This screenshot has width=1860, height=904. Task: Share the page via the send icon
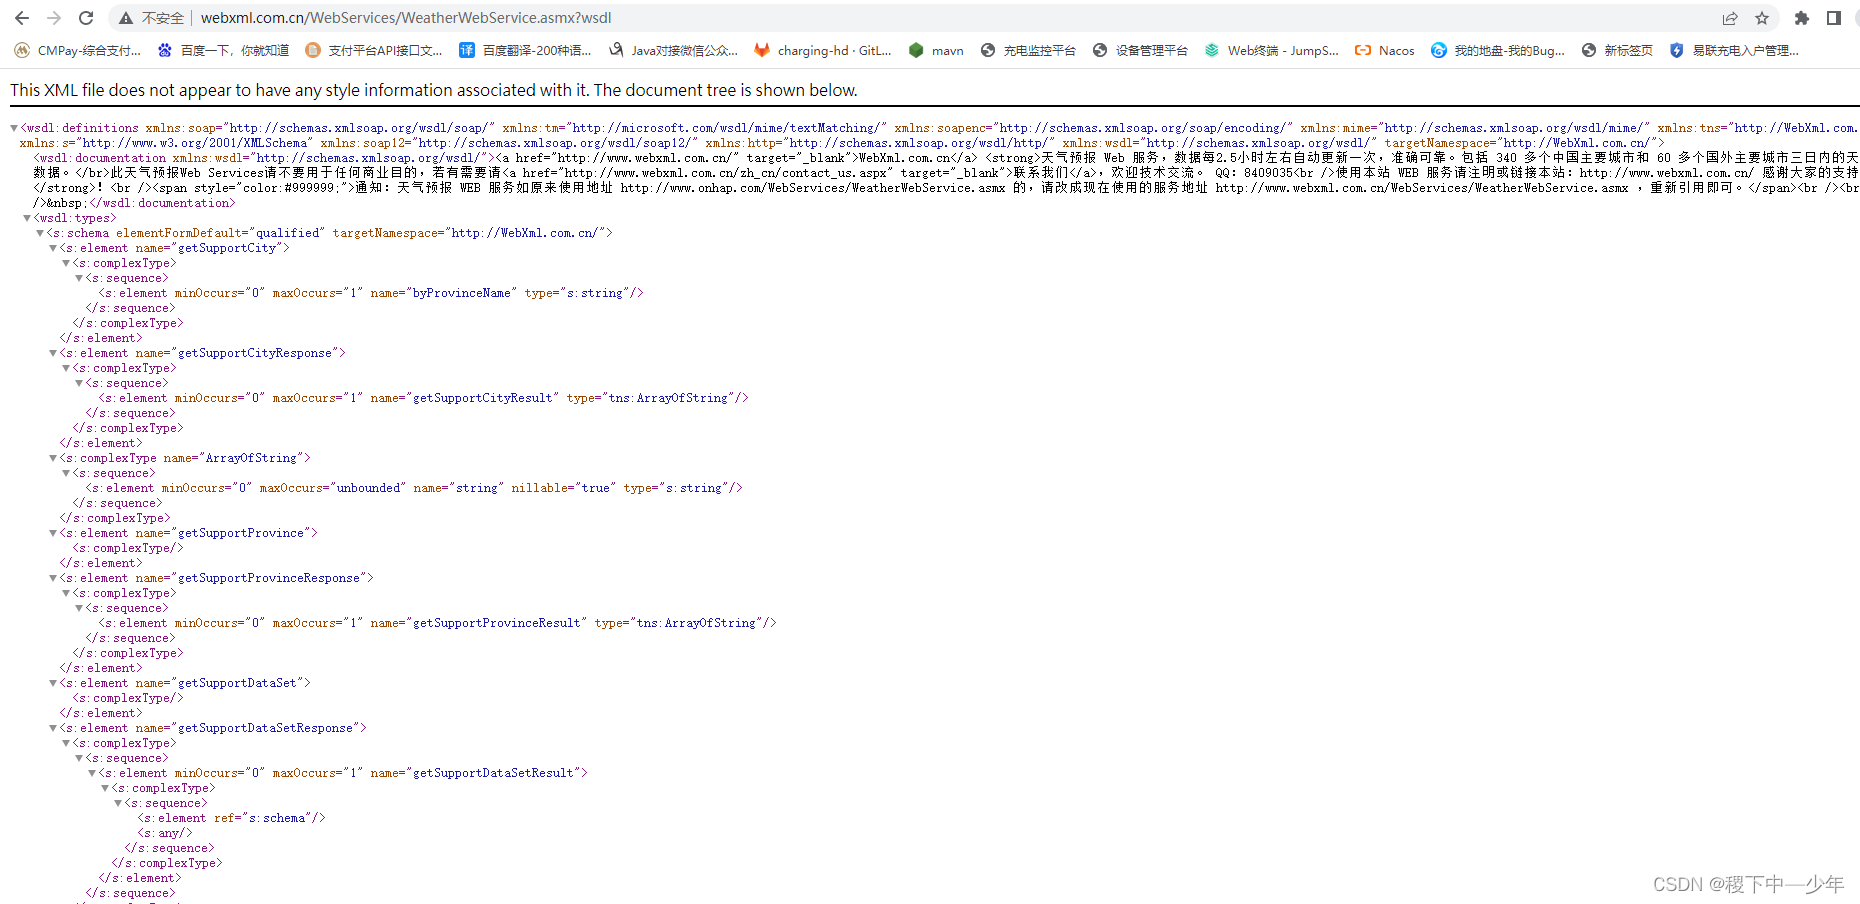click(1730, 17)
